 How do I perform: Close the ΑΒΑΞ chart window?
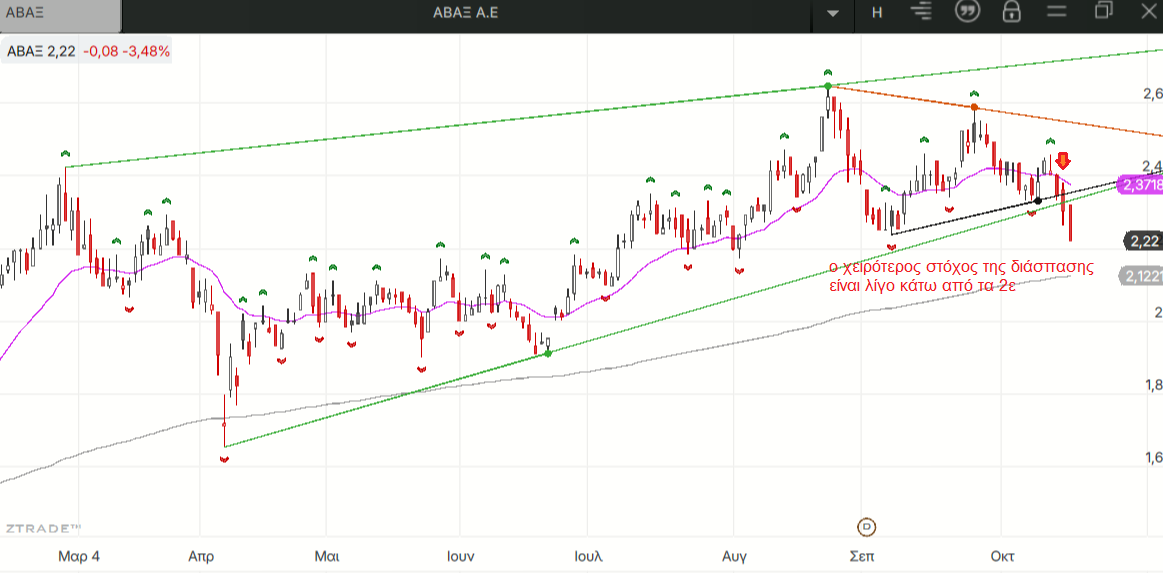tap(1148, 11)
